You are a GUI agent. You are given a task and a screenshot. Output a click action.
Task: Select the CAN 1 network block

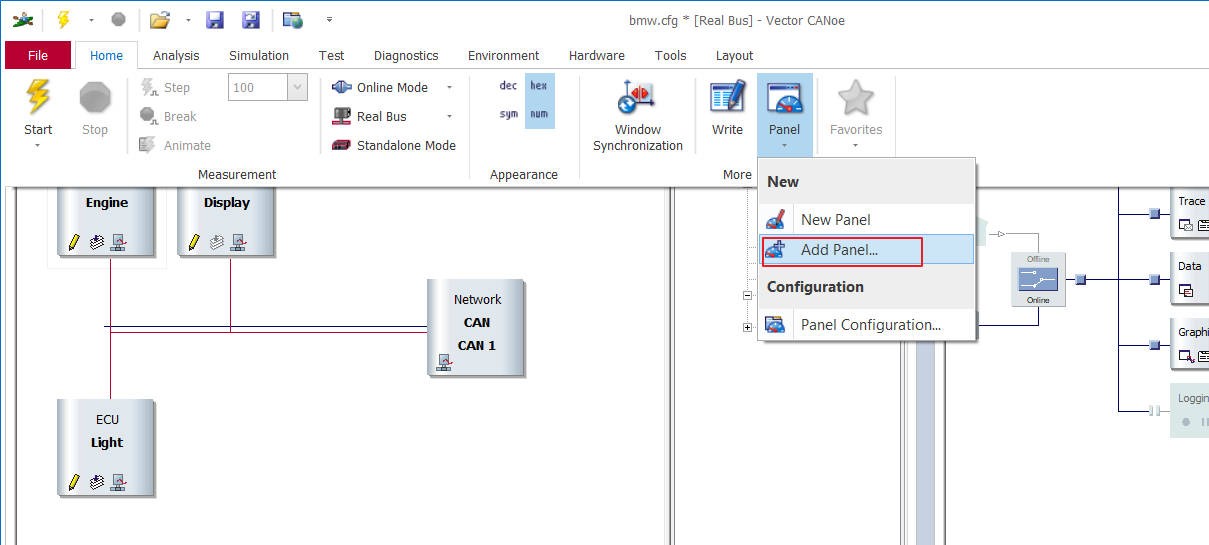click(476, 328)
